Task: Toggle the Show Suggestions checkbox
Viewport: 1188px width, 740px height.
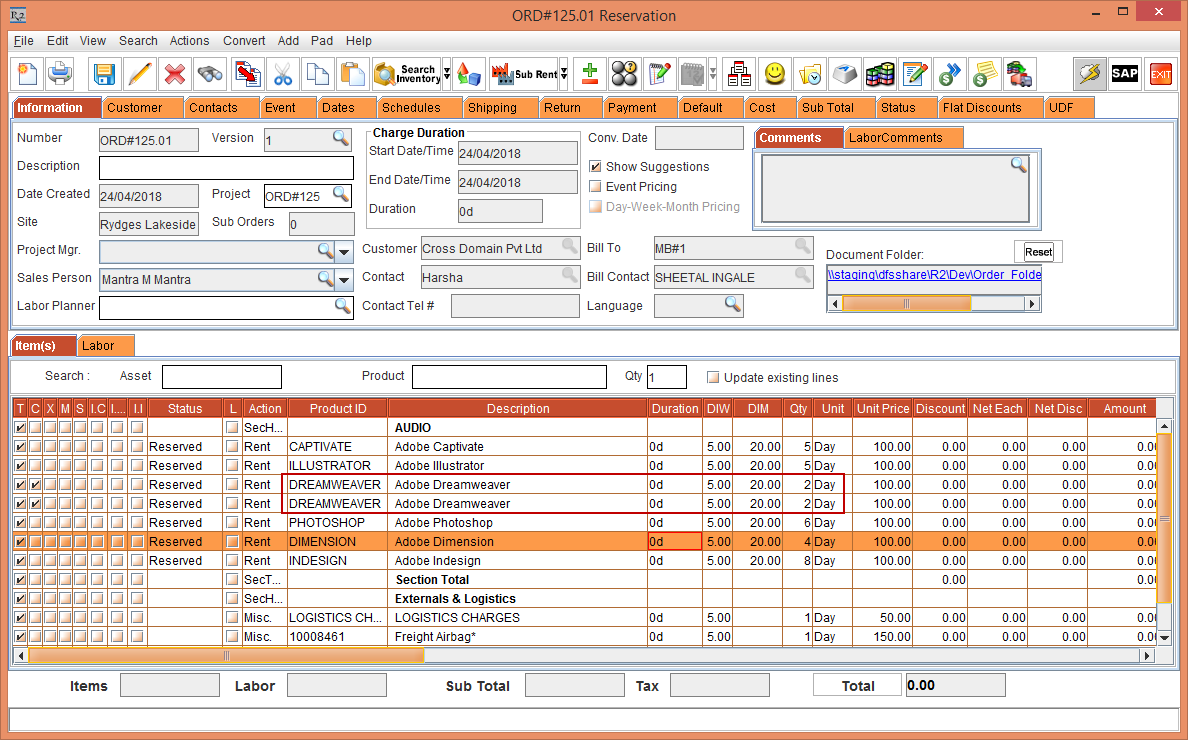Action: [596, 167]
